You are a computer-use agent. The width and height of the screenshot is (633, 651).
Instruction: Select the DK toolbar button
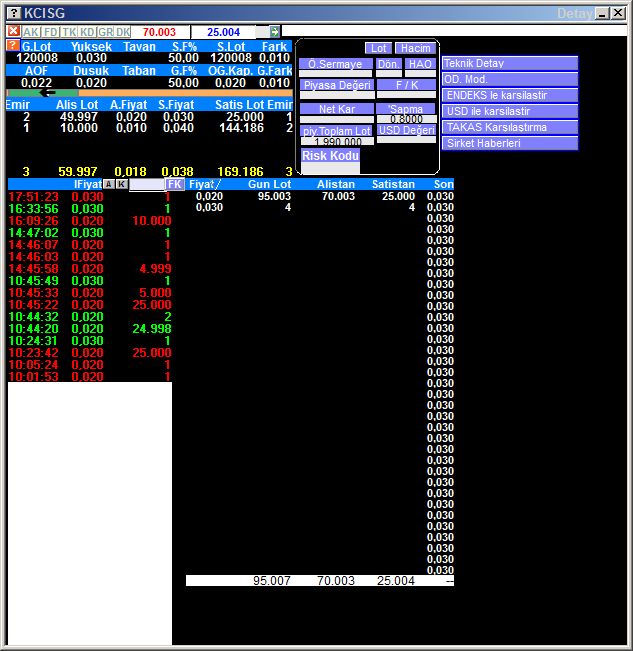[x=122, y=32]
